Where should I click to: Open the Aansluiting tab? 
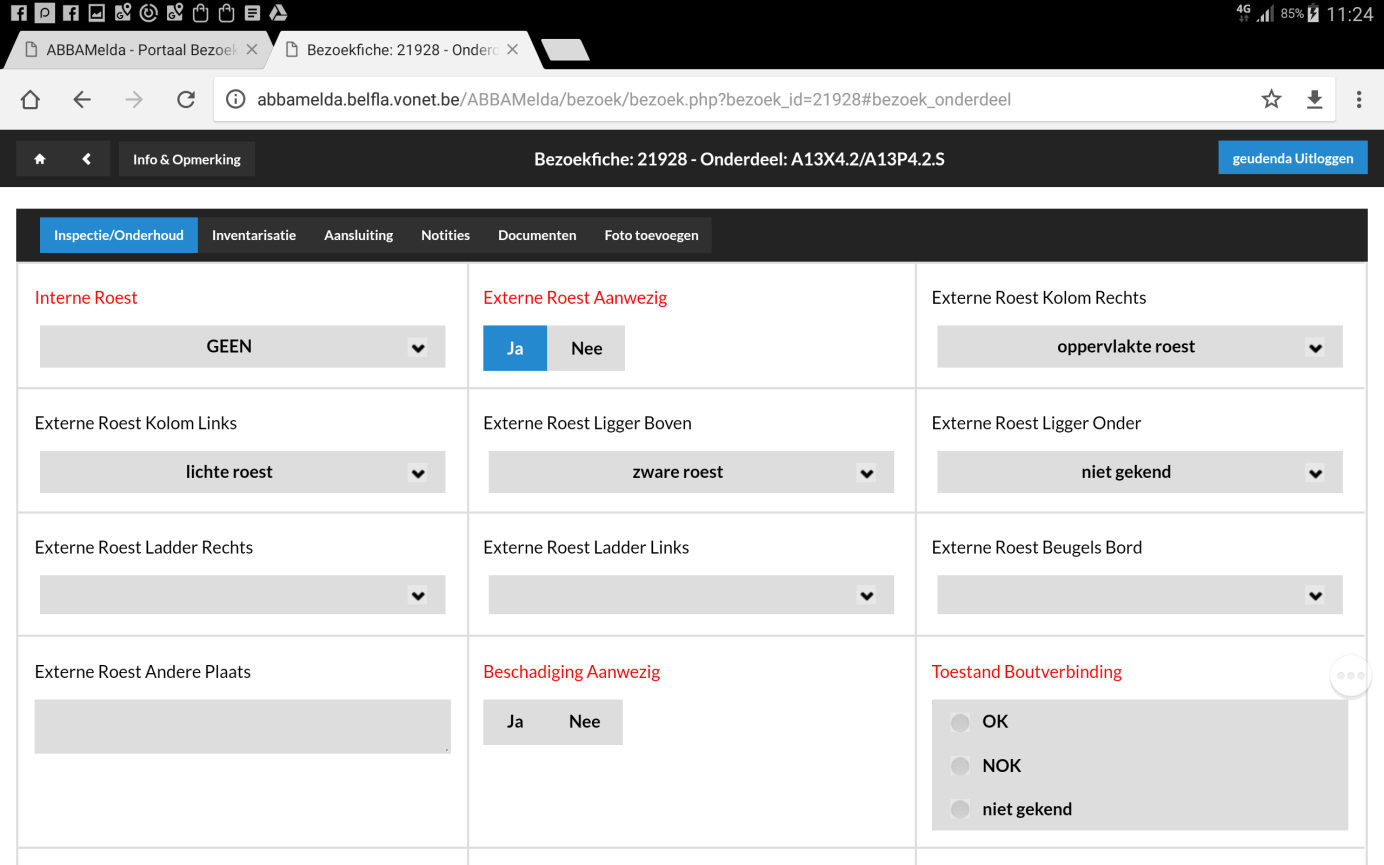358,235
